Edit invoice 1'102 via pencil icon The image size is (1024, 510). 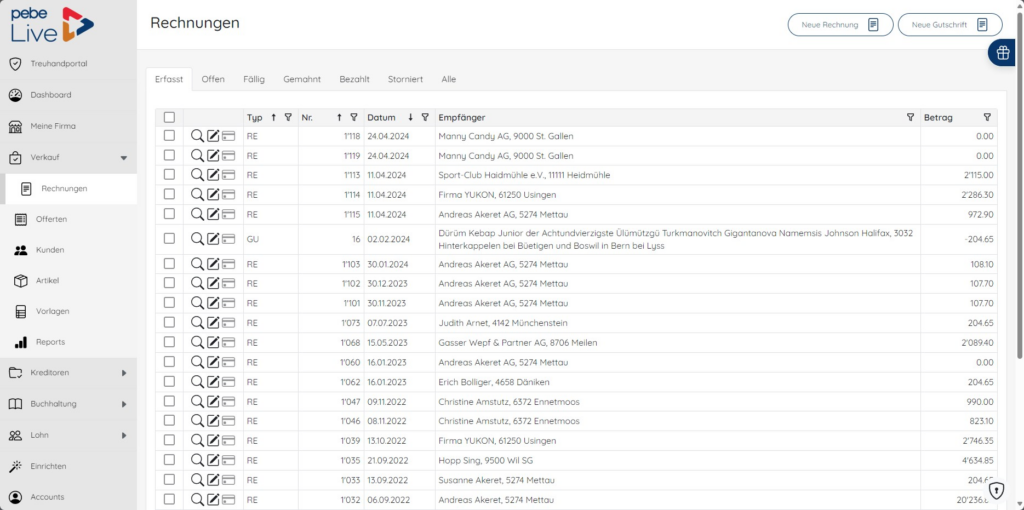[213, 283]
